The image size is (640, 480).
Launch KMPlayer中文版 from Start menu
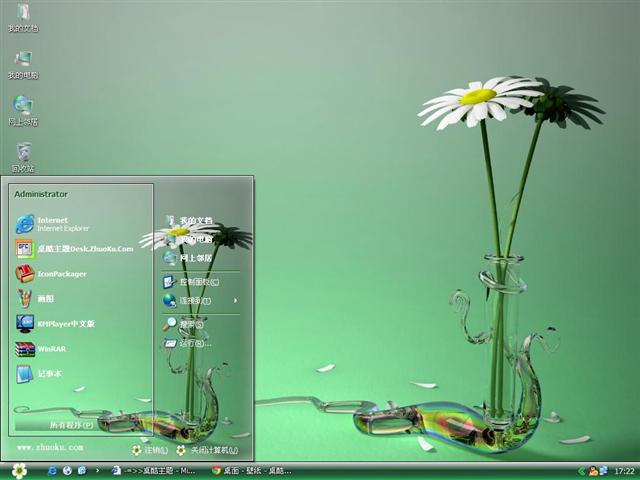pyautogui.click(x=55, y=324)
